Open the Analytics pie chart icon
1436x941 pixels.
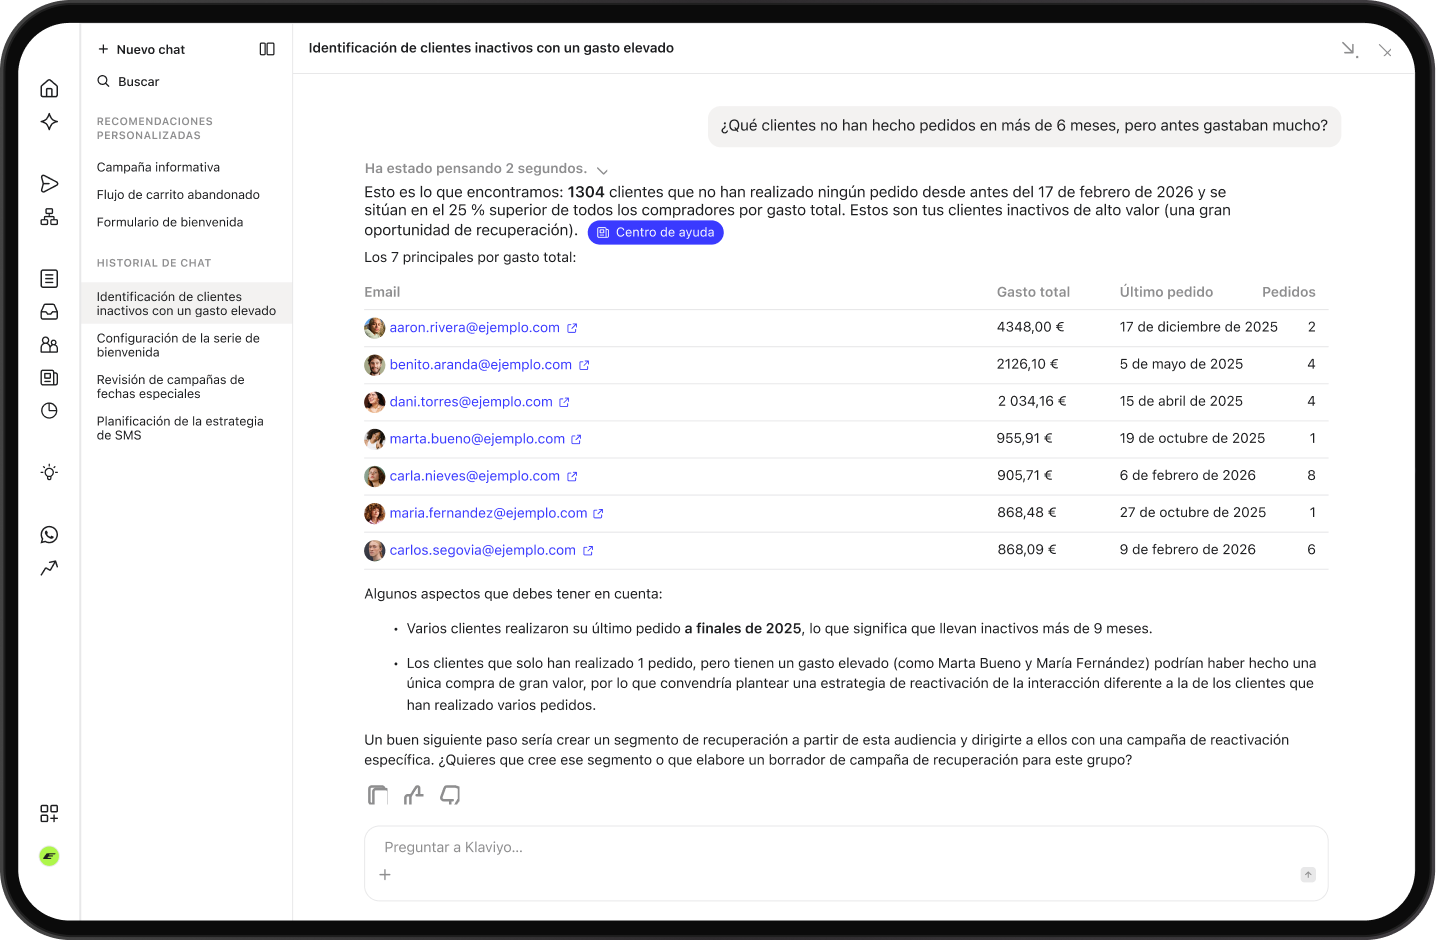tap(49, 411)
